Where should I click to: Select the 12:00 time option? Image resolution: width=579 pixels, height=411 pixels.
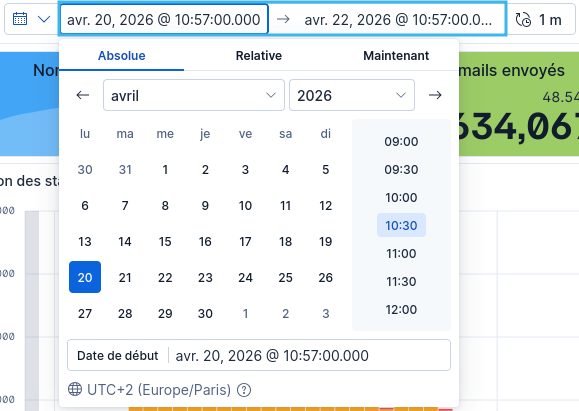click(401, 309)
